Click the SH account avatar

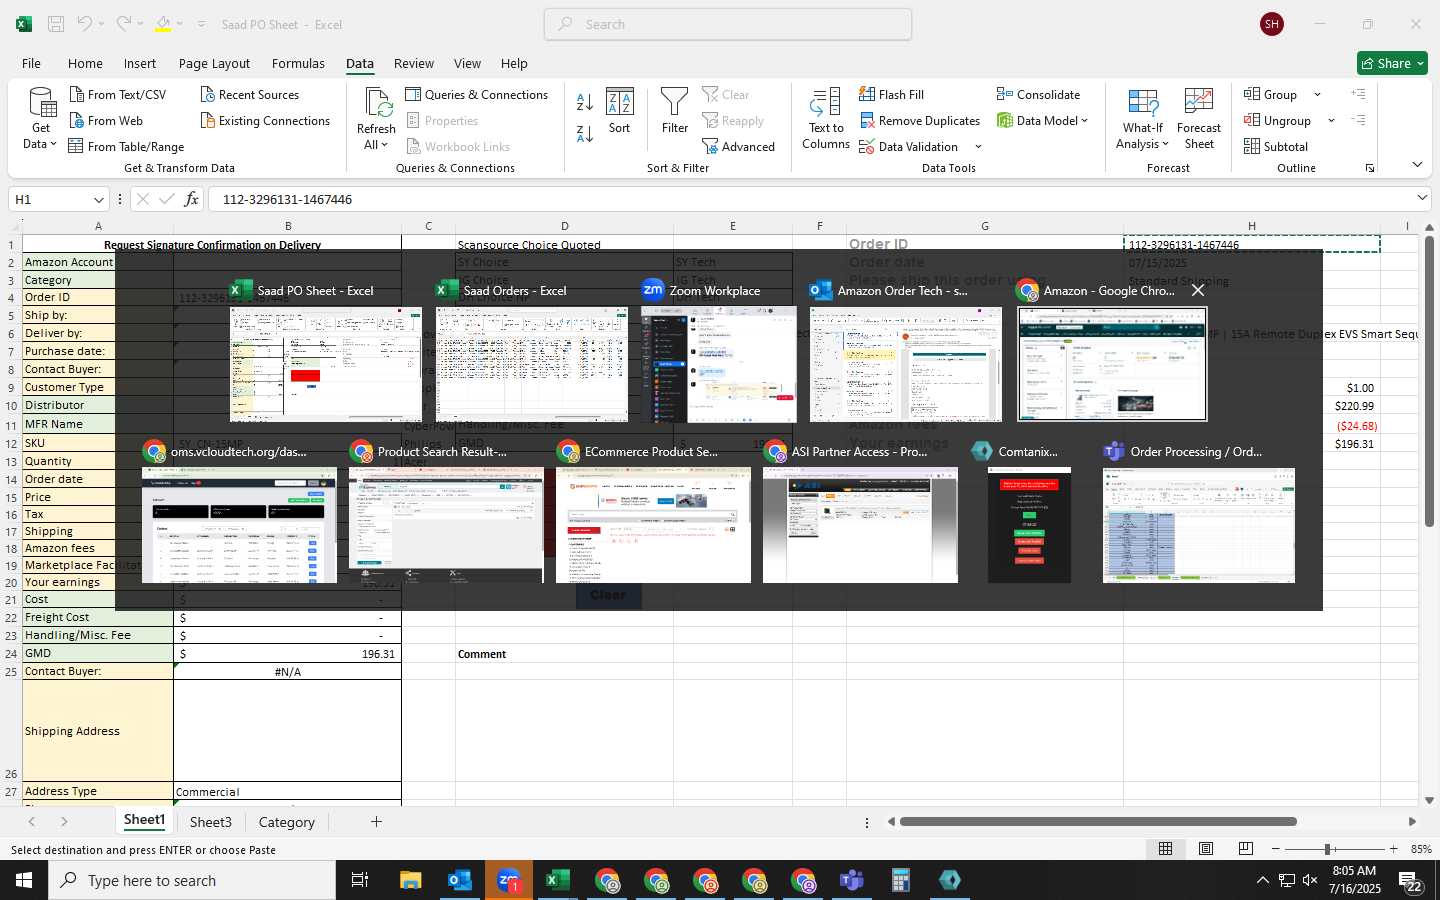[1272, 24]
